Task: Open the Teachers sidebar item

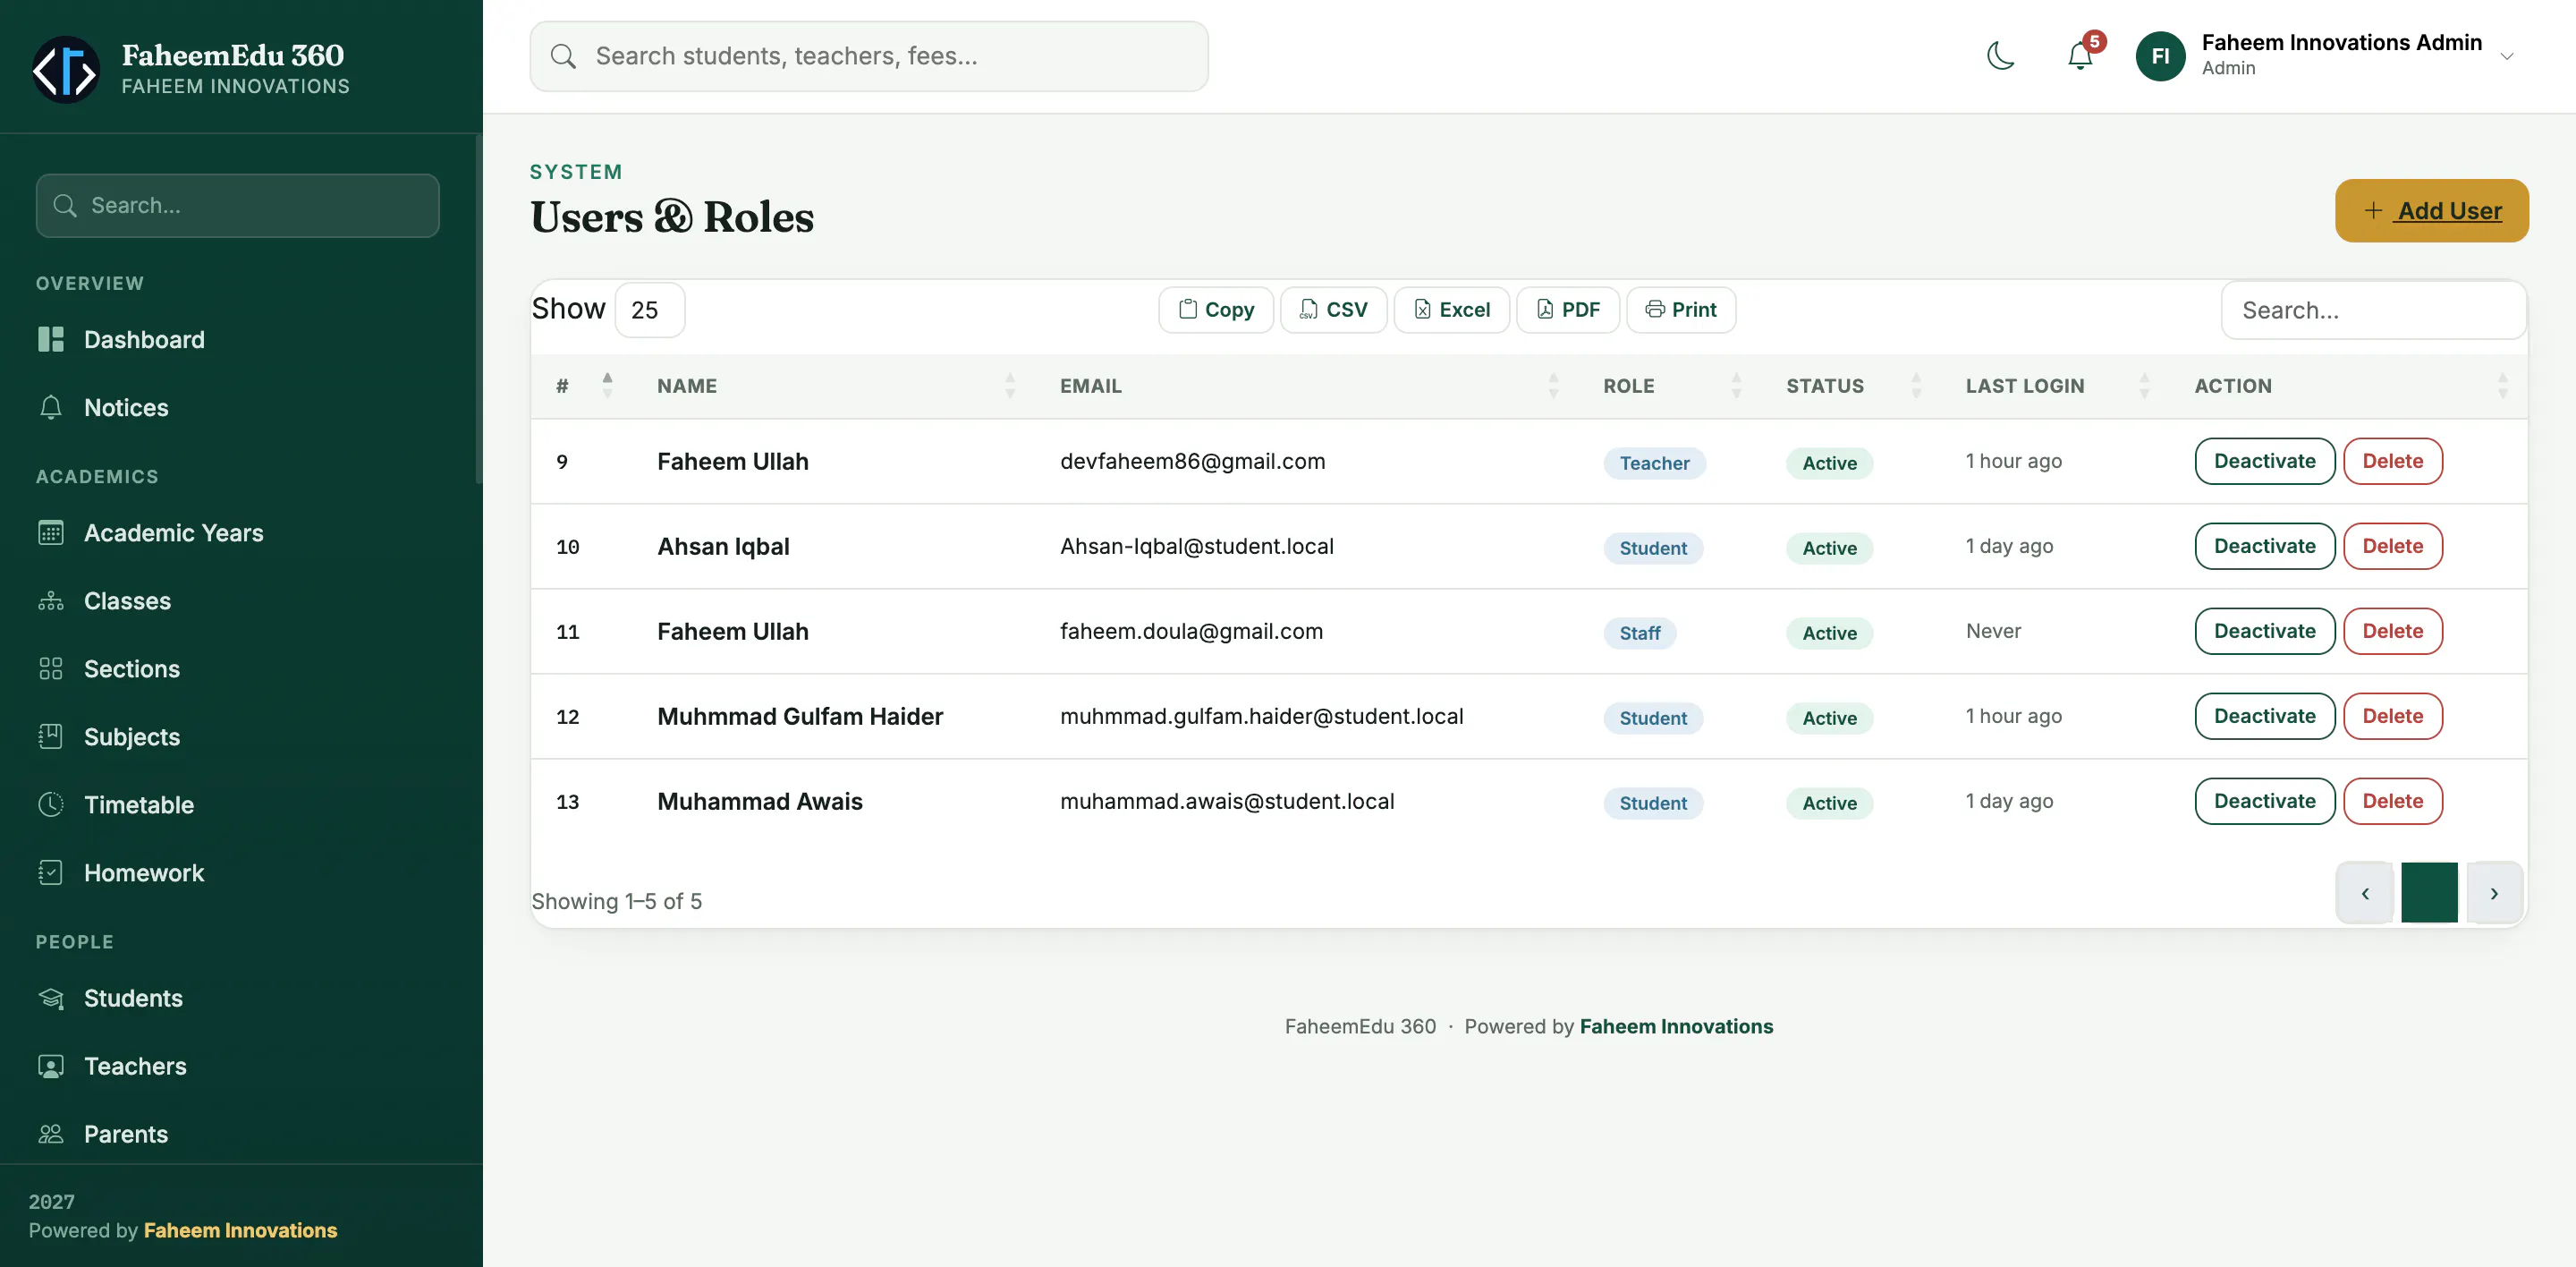Action: pos(135,1066)
